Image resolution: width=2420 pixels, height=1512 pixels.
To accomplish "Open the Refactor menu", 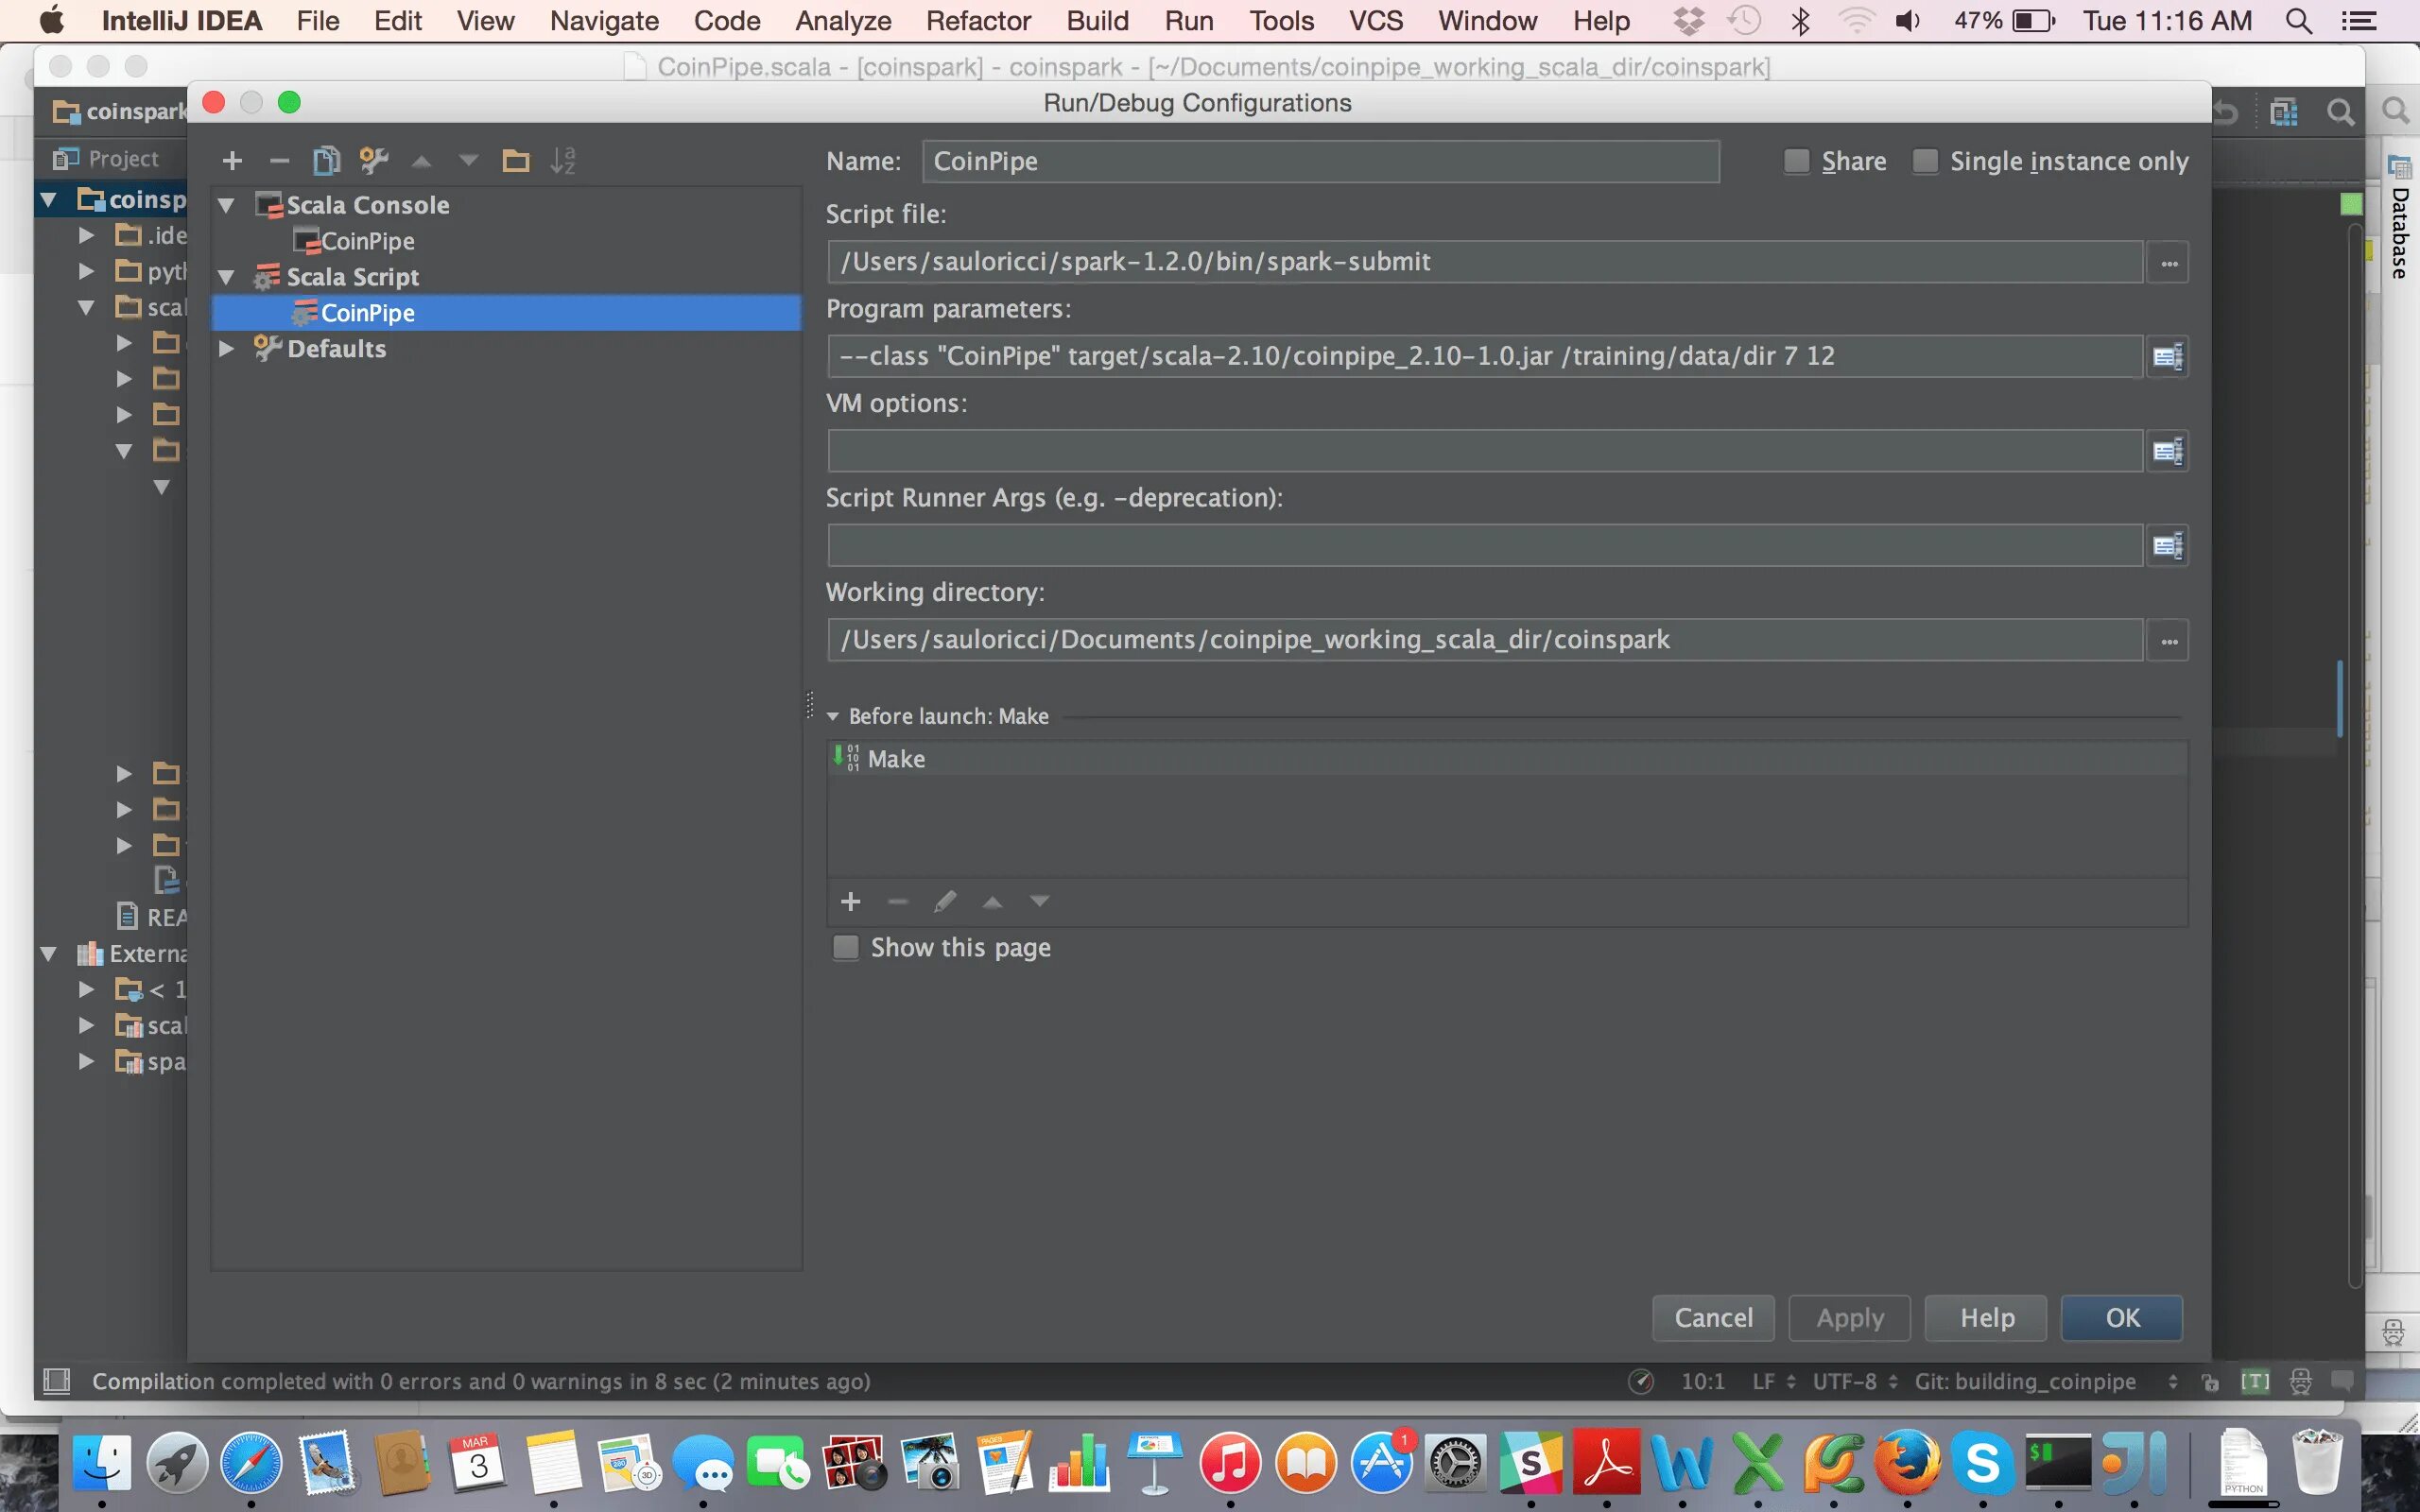I will [x=977, y=21].
